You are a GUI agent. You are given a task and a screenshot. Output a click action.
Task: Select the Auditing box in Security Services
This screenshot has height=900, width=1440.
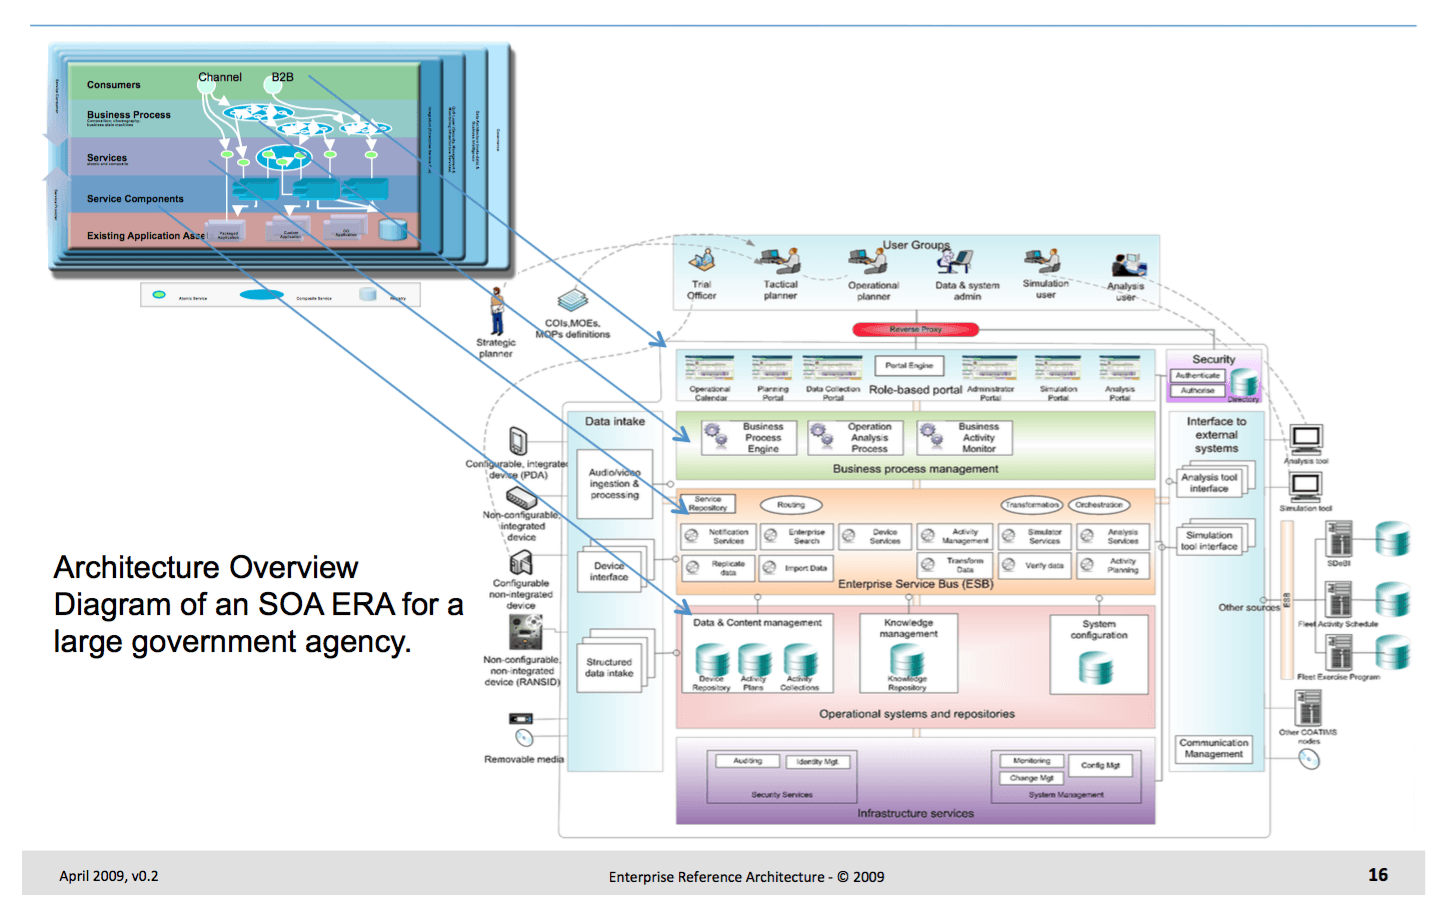click(748, 761)
